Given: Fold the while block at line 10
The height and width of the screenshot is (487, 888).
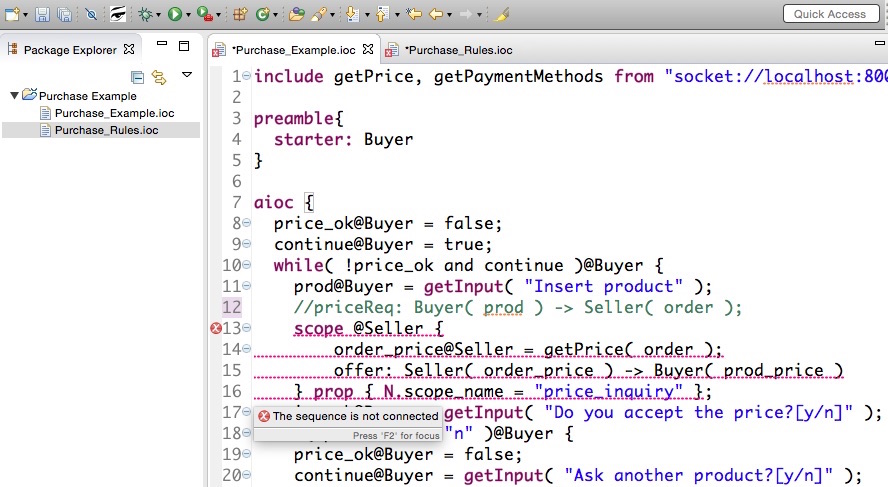Looking at the screenshot, I should point(247,265).
